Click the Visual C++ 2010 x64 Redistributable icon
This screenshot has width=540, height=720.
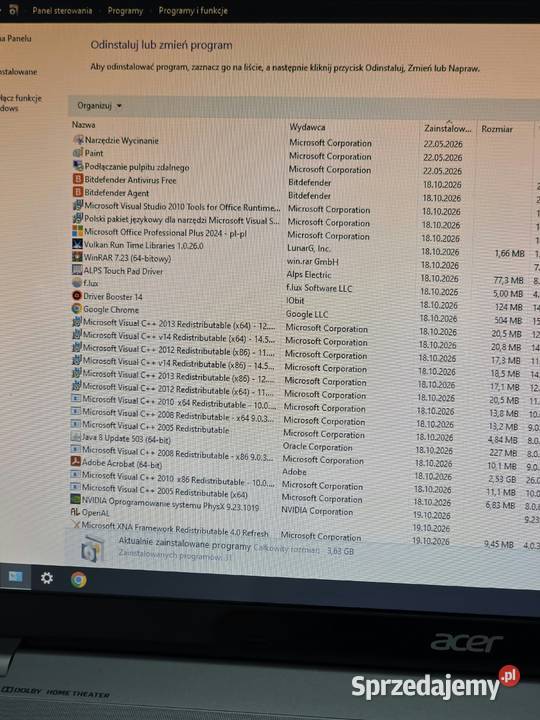point(76,399)
